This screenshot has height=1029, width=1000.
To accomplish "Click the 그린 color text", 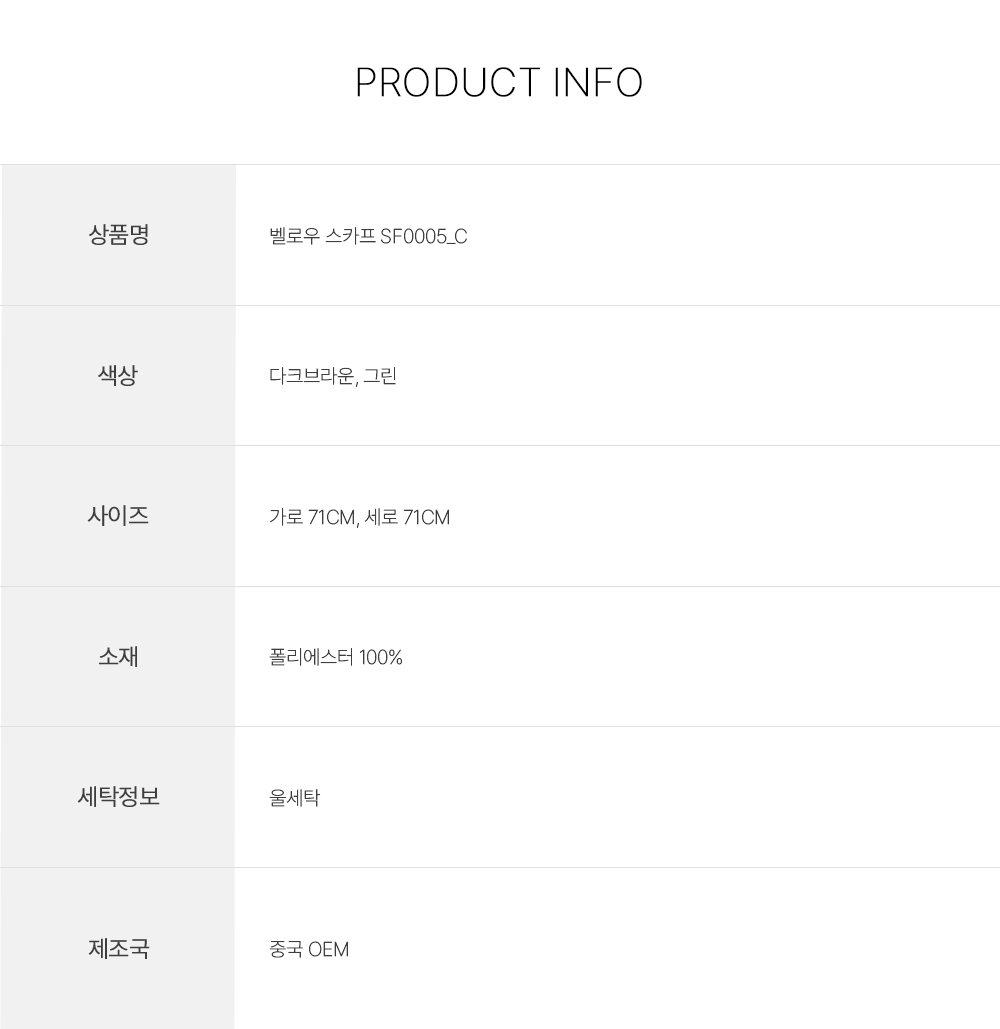I will coord(380,377).
